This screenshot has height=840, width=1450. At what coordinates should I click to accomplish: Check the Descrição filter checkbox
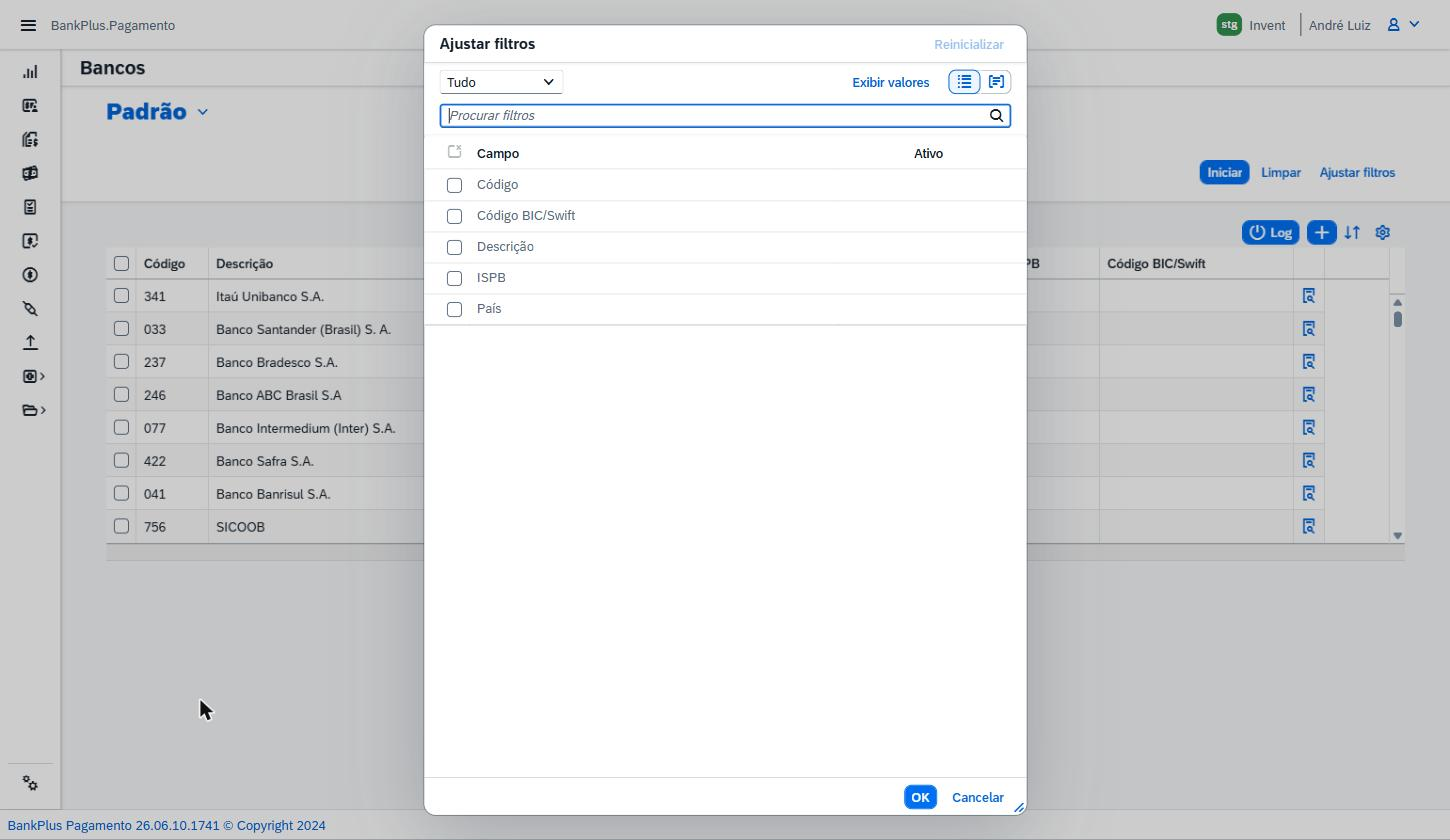[x=454, y=247]
